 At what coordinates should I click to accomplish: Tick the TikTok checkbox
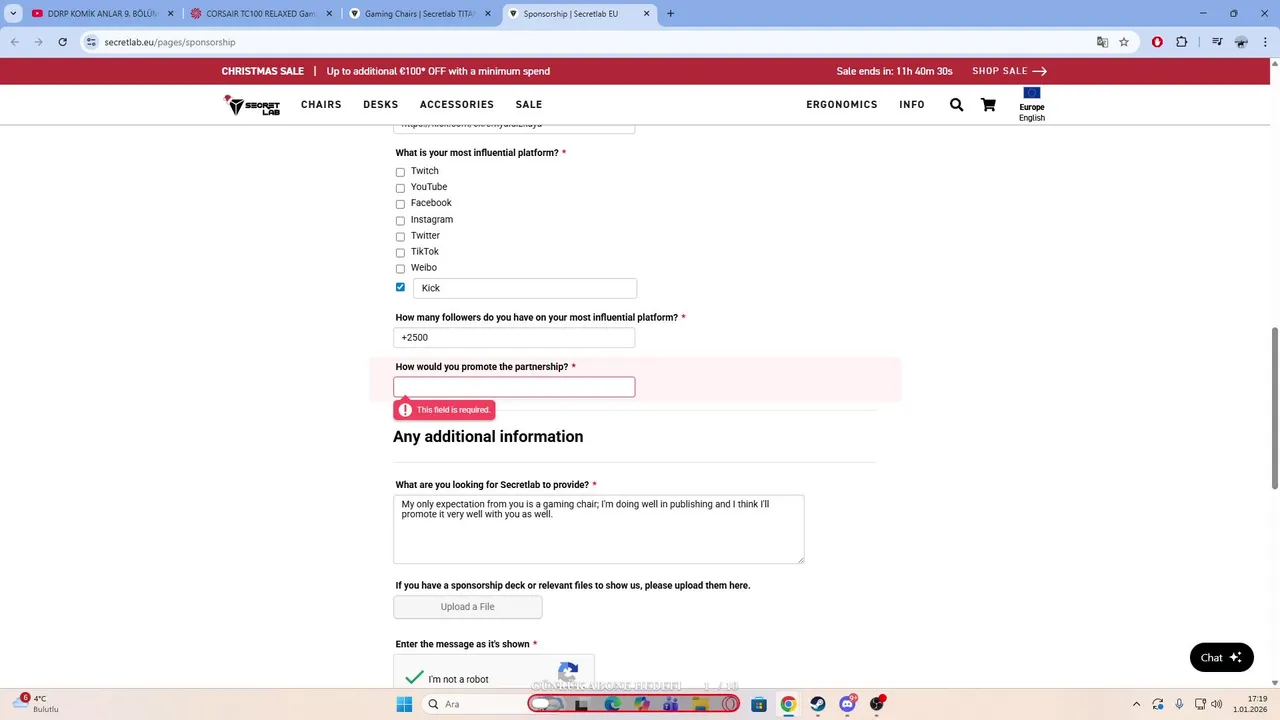[400, 252]
